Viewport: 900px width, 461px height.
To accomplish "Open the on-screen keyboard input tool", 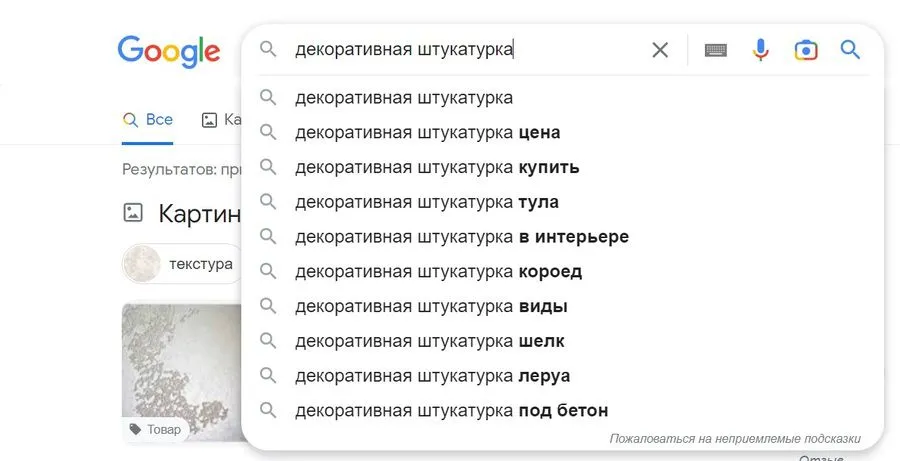I will click(715, 50).
